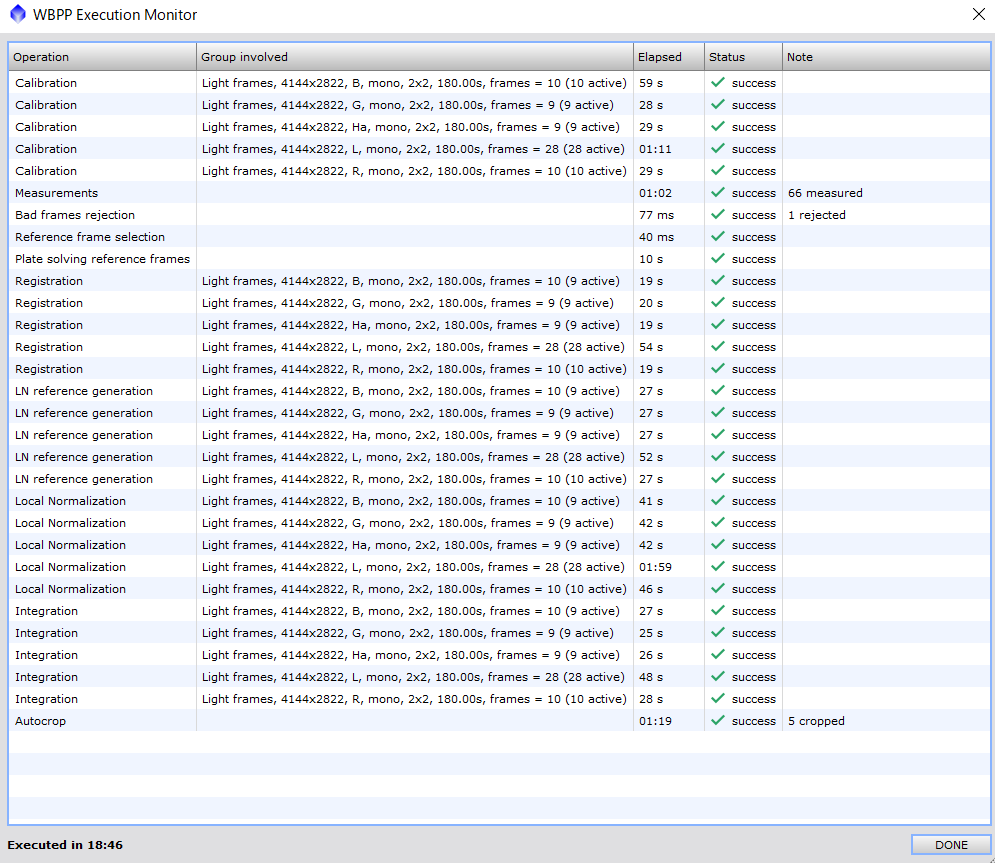Click Integration row for L filter, 48 s
This screenshot has height=863, width=995.
click(499, 677)
